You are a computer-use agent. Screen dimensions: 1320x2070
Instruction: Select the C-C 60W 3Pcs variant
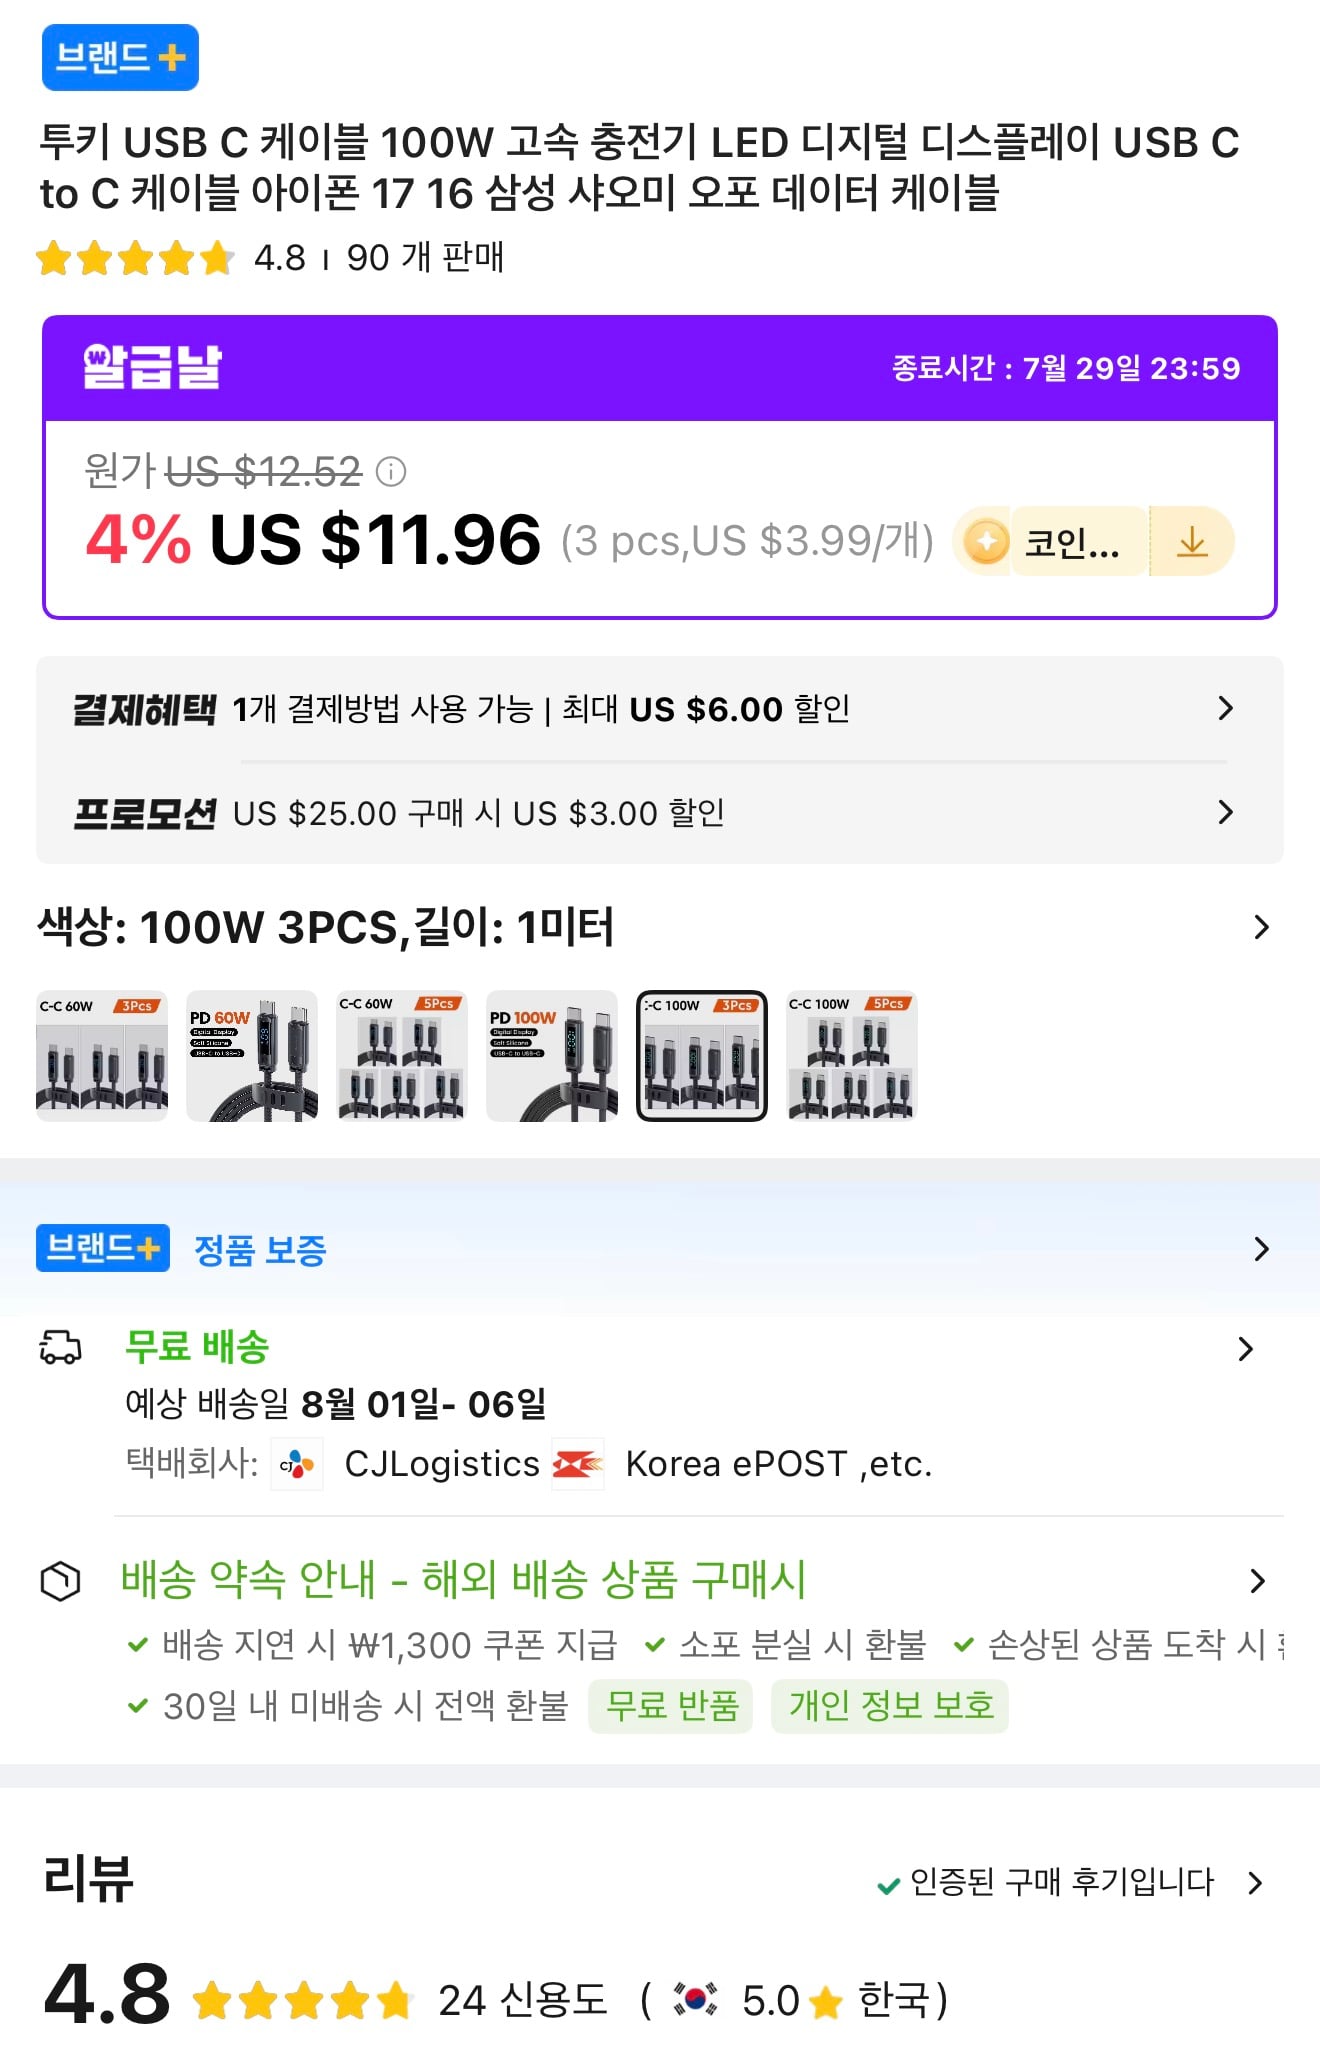point(102,1056)
